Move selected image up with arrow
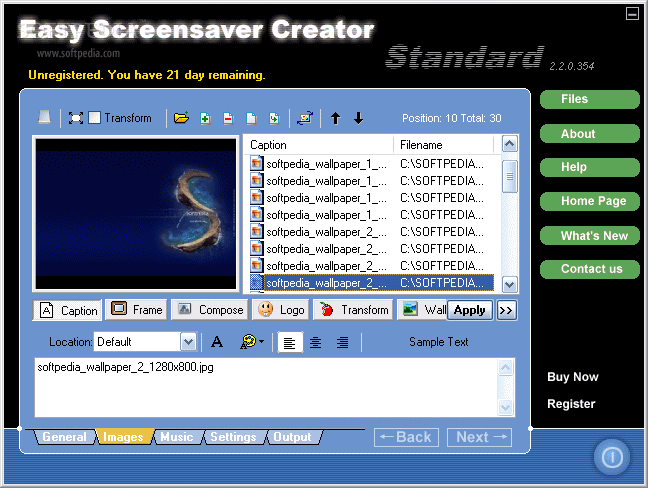The height and width of the screenshot is (488, 648). 336,119
